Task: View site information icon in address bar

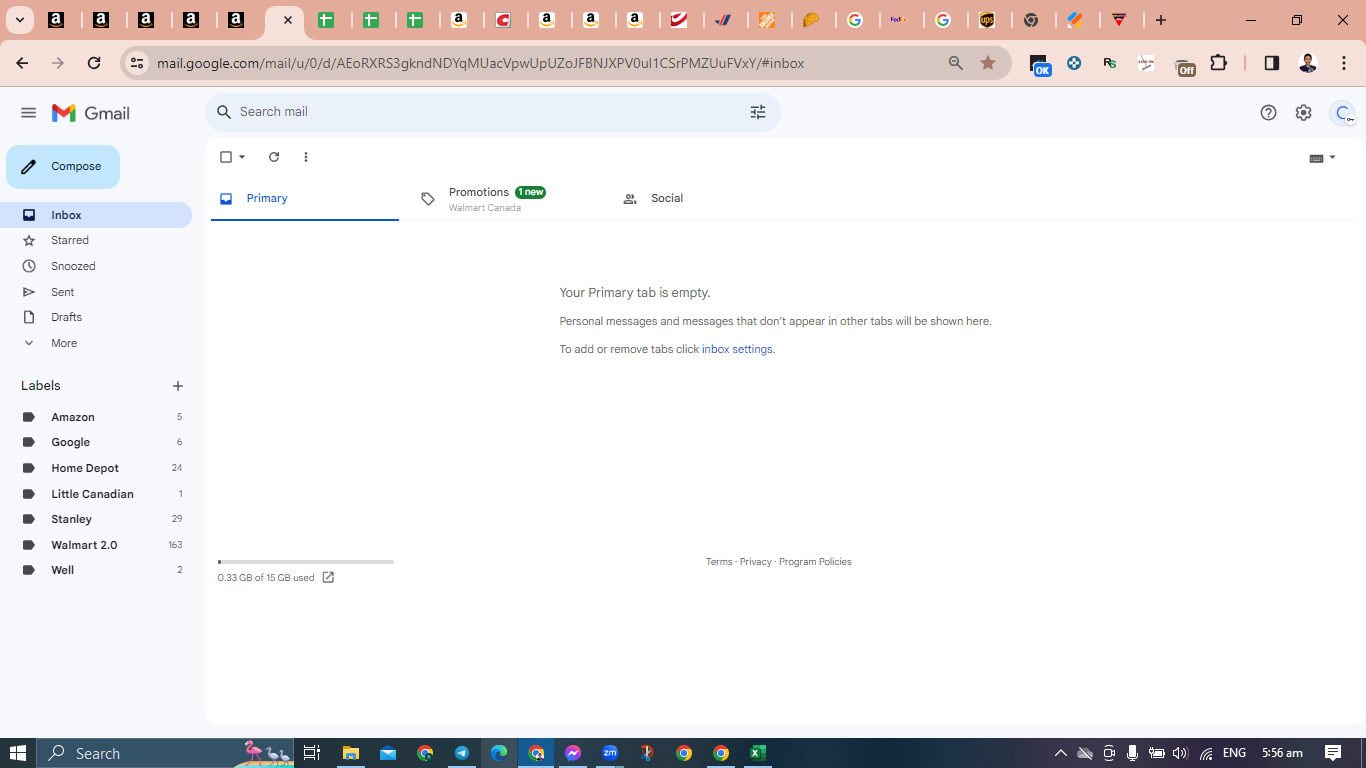Action: coord(137,63)
